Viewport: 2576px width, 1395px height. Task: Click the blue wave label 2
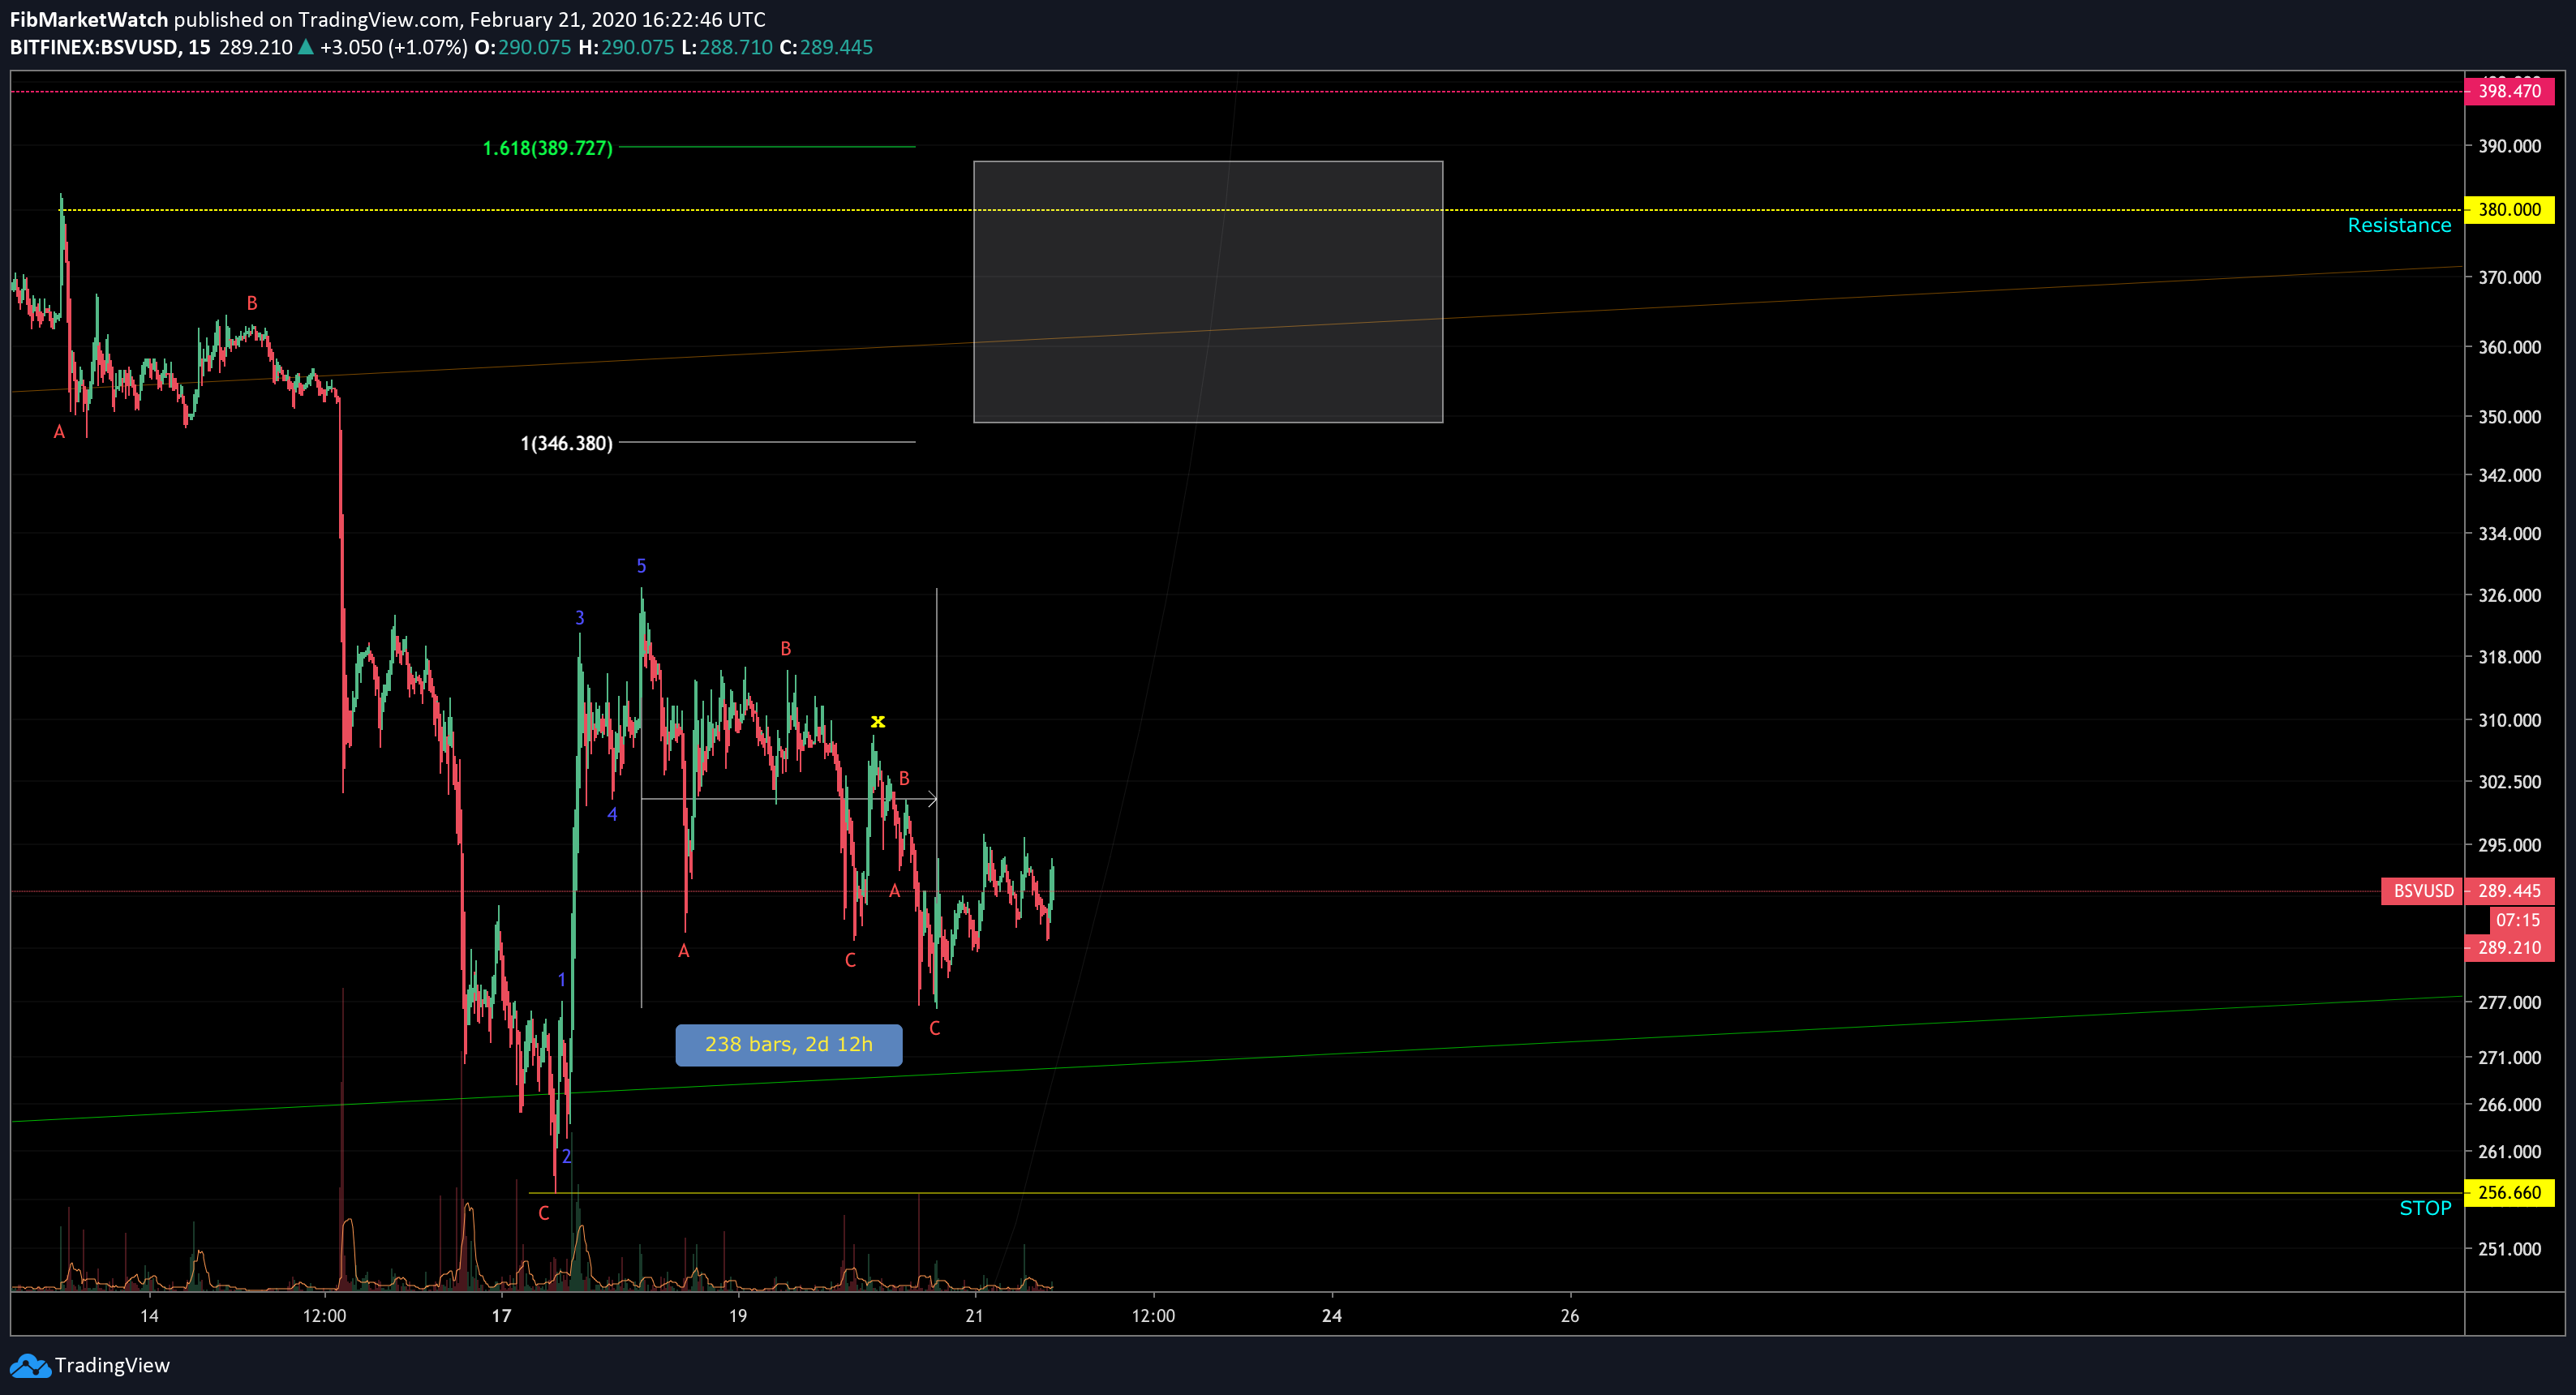pyautogui.click(x=566, y=1157)
